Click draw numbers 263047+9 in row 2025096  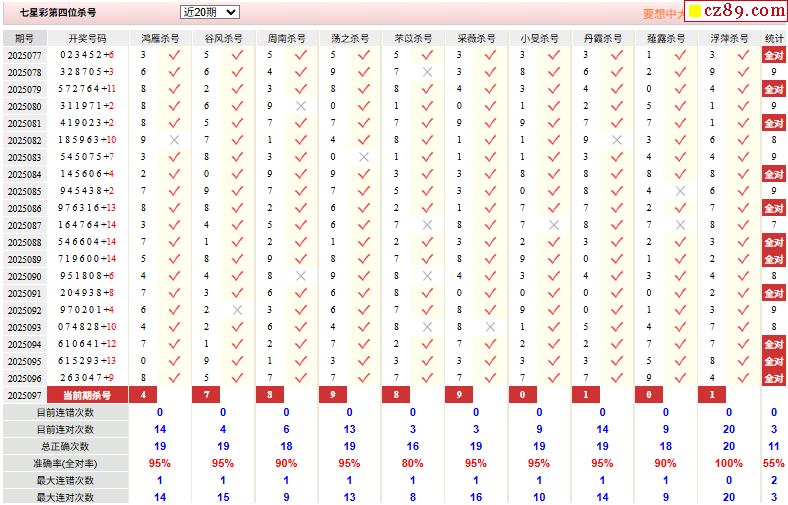87,377
